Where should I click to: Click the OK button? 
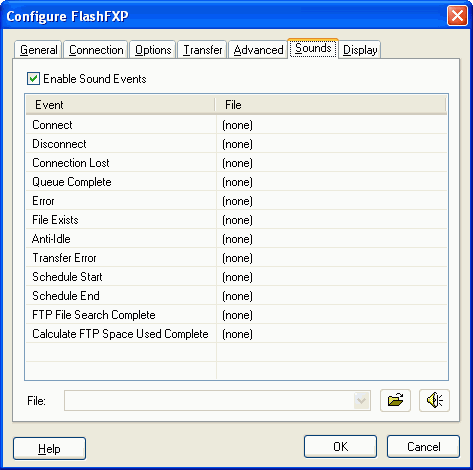340,447
